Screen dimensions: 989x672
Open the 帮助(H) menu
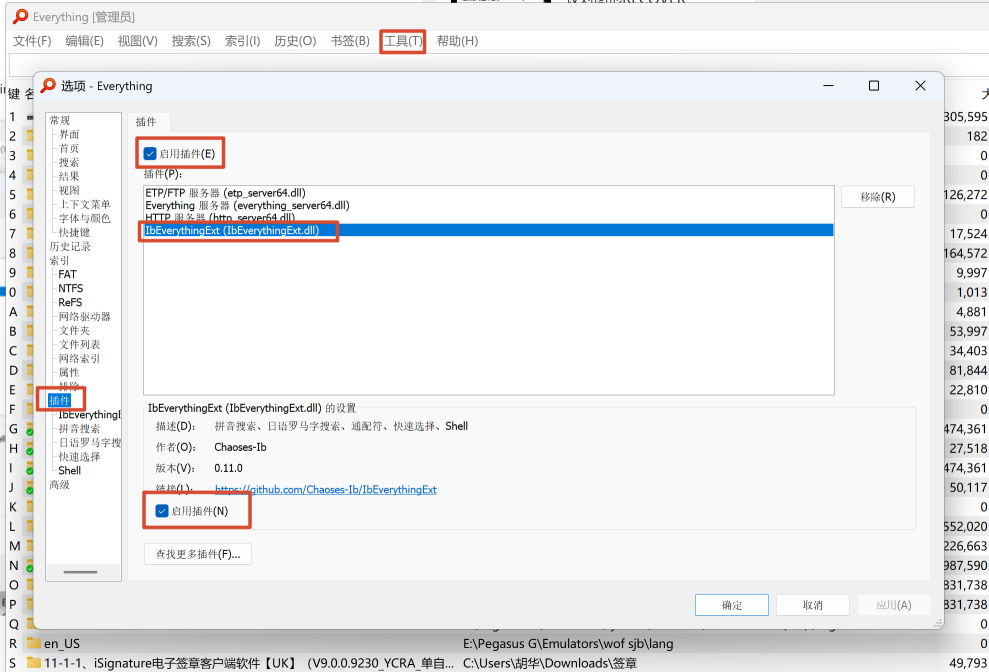tap(457, 41)
